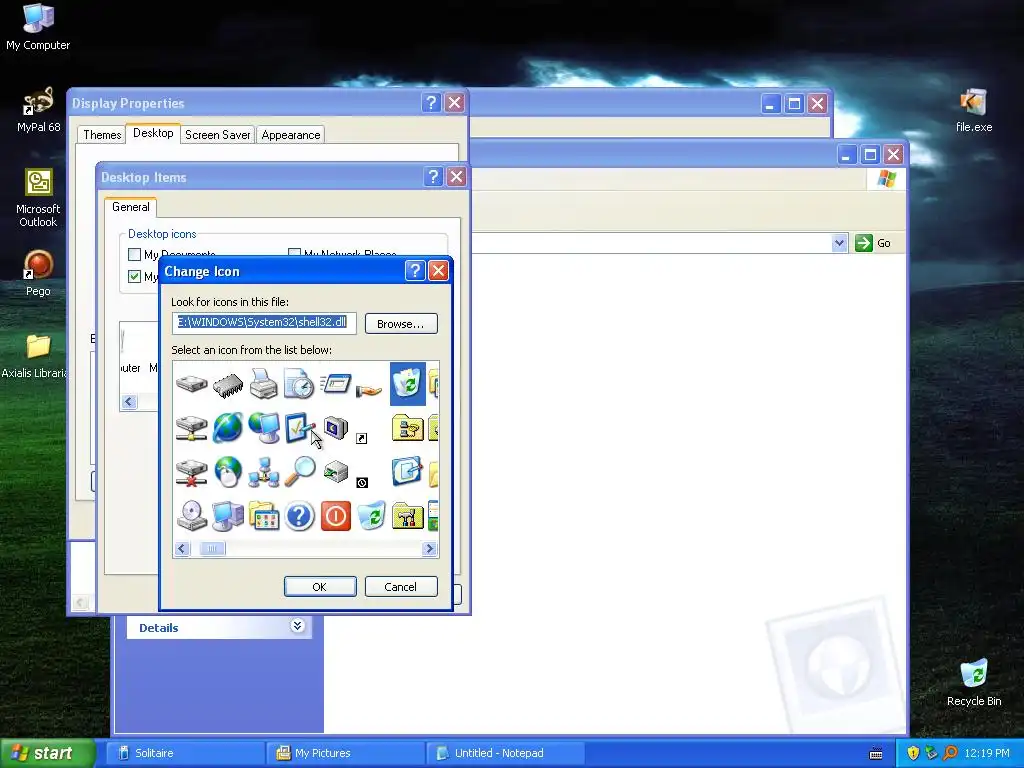Image resolution: width=1024 pixels, height=768 pixels.
Task: Click the Change Icon help question button
Action: click(415, 270)
